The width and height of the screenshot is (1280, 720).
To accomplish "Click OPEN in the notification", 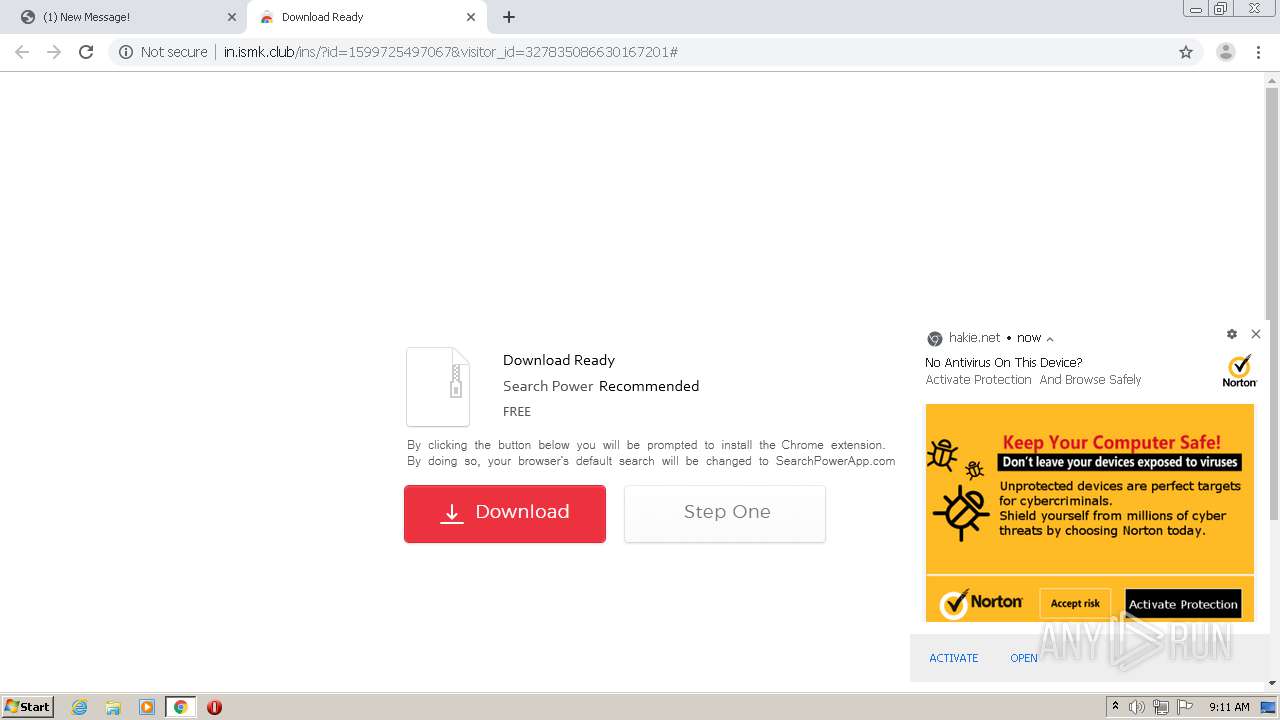I will [1024, 658].
